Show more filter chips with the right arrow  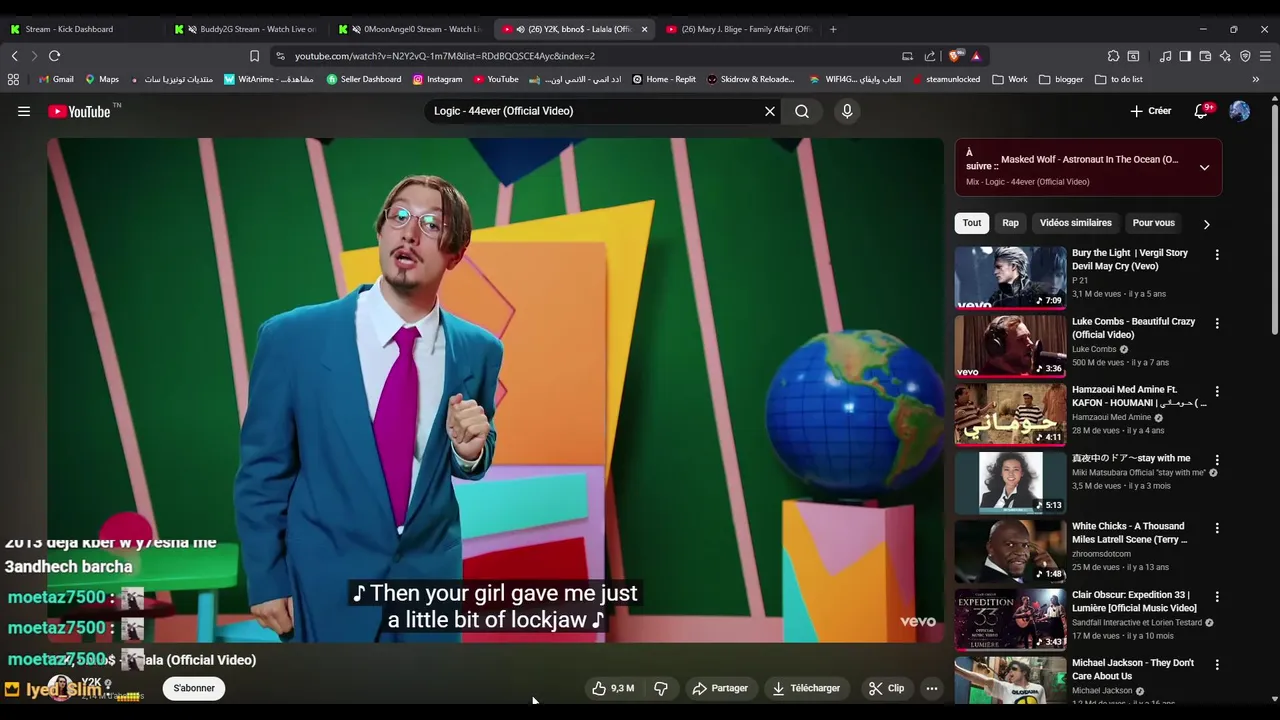coord(1206,224)
